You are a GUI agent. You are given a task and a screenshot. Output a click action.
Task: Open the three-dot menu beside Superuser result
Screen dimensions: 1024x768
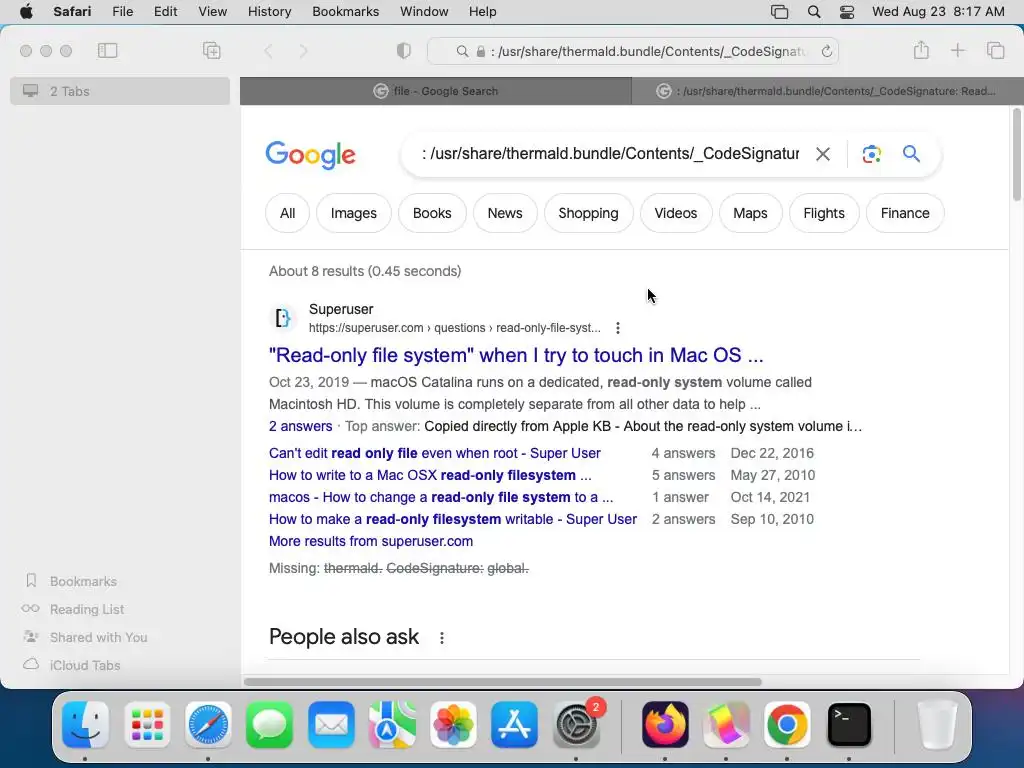(618, 328)
